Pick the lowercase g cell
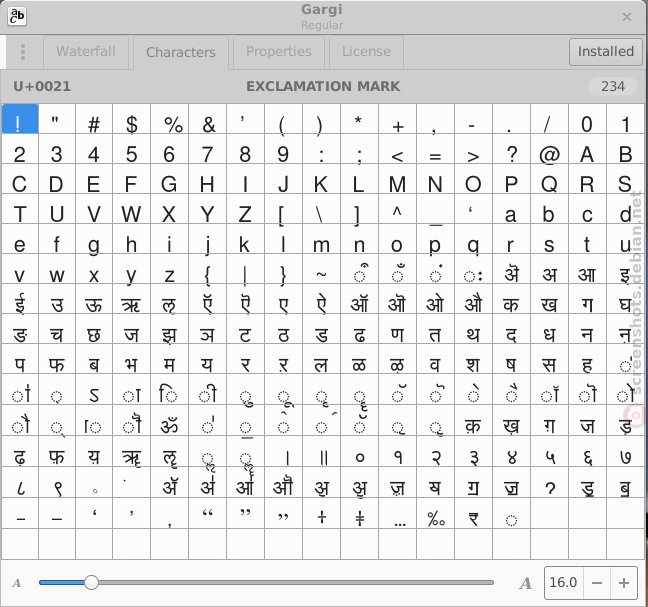 point(94,239)
